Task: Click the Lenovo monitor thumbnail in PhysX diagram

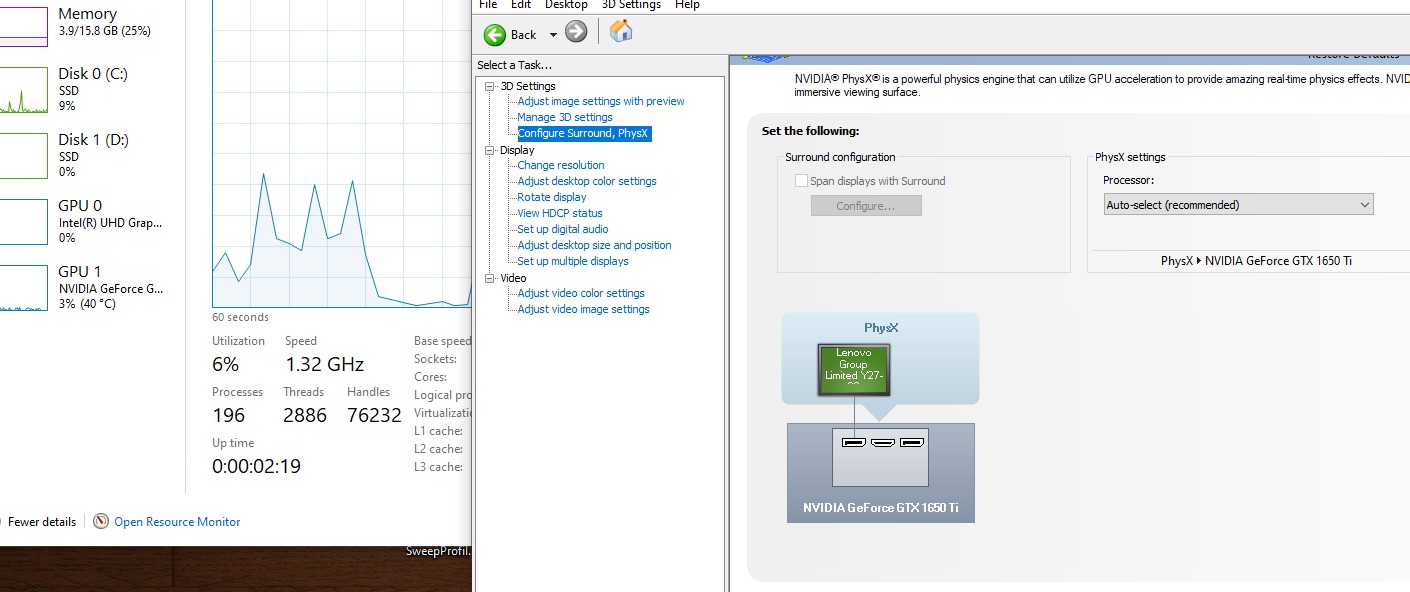Action: pos(854,370)
